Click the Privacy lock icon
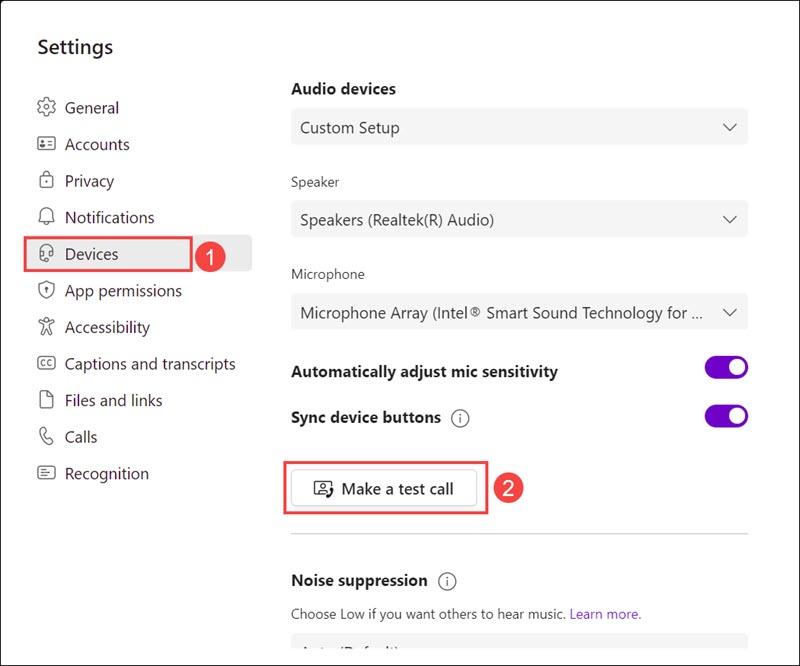The image size is (800, 666). (46, 181)
